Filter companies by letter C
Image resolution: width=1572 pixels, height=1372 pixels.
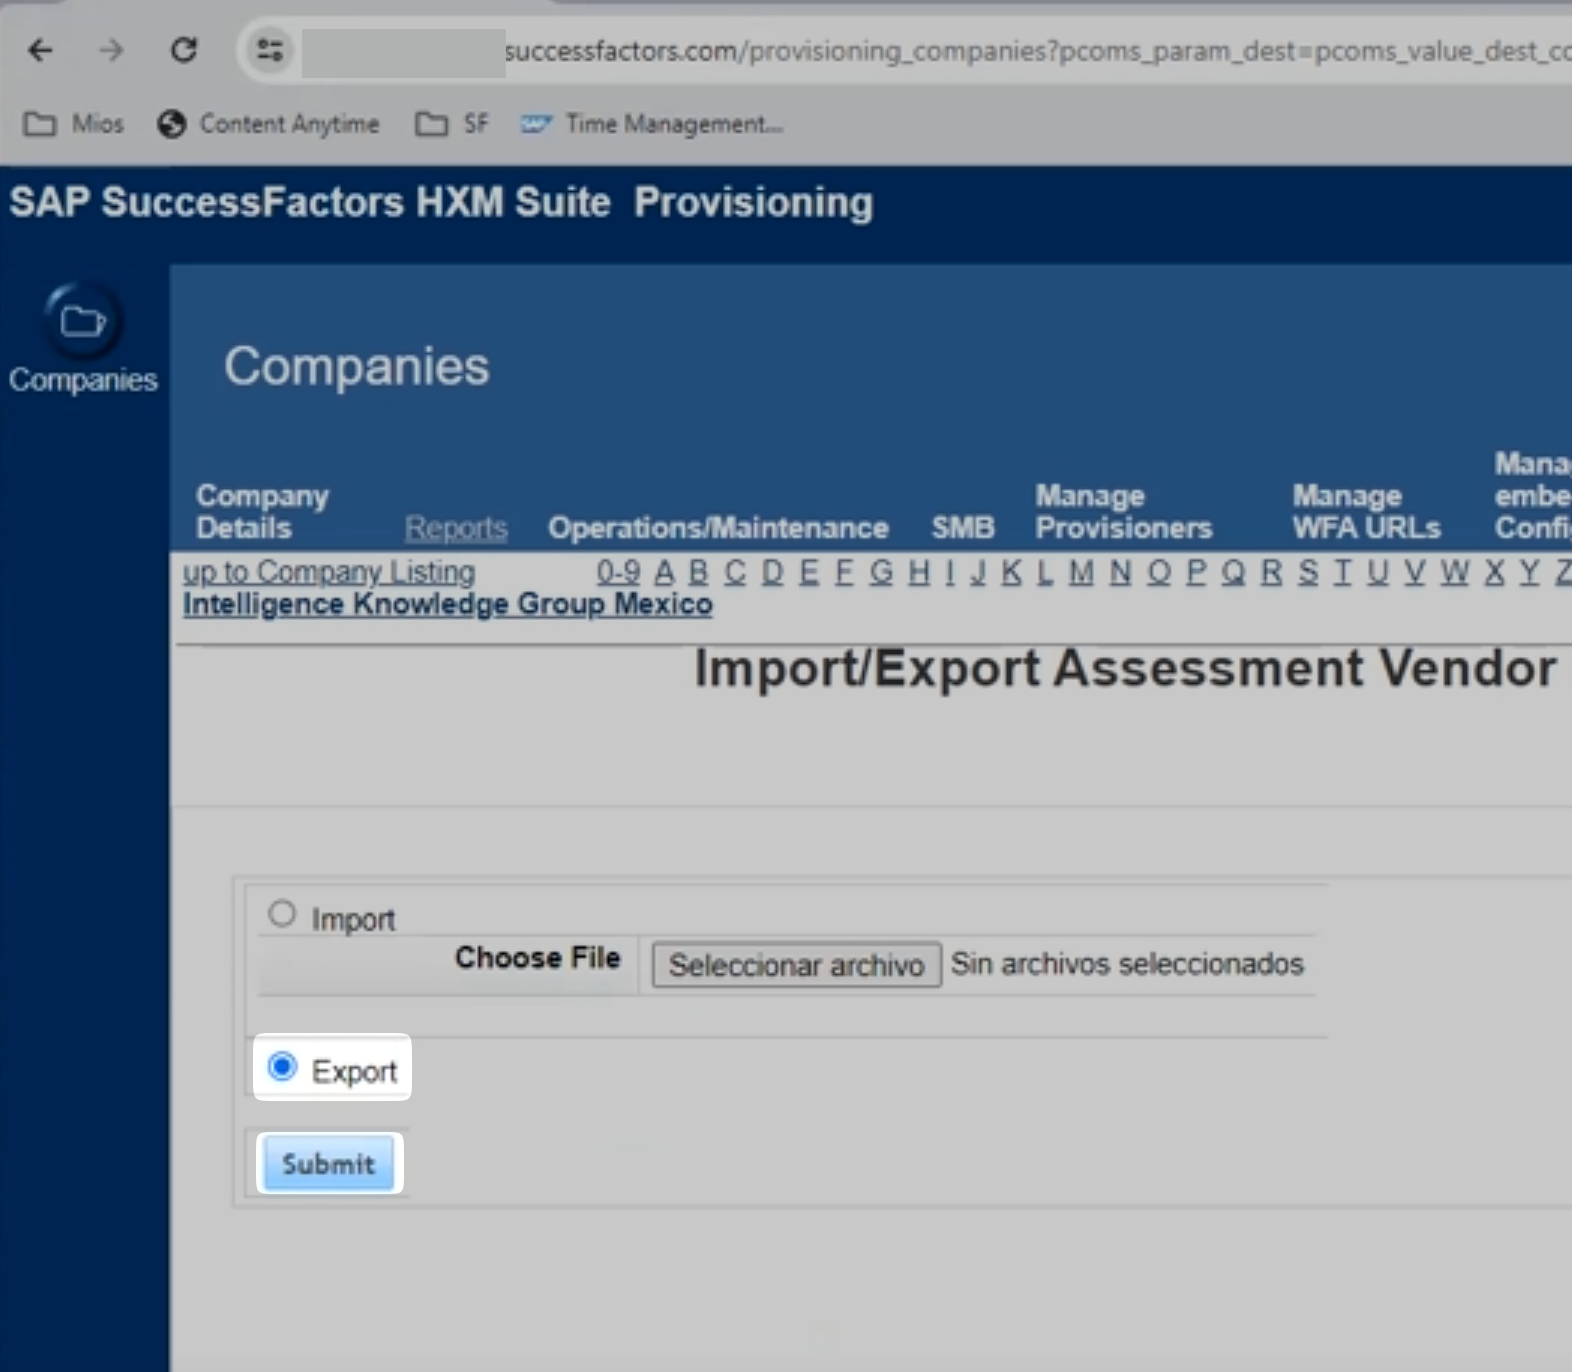pos(735,572)
